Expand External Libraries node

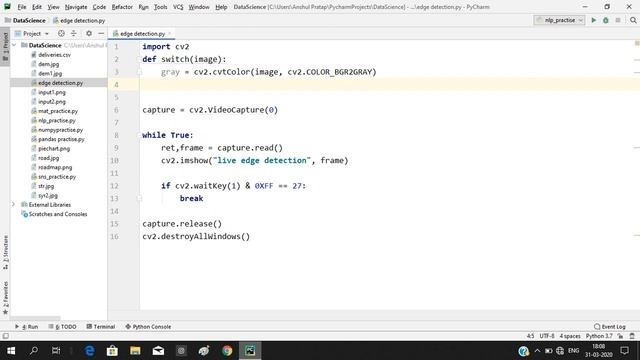pos(13,204)
